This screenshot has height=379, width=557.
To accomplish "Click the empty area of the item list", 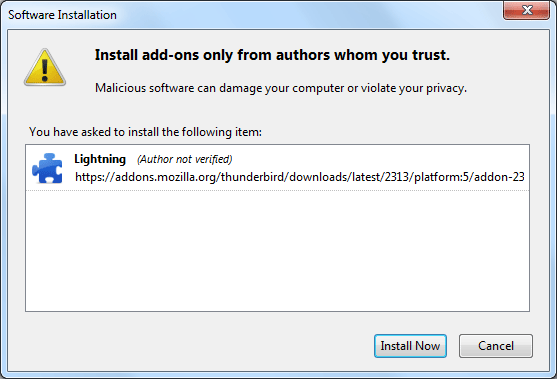I will pyautogui.click(x=277, y=250).
